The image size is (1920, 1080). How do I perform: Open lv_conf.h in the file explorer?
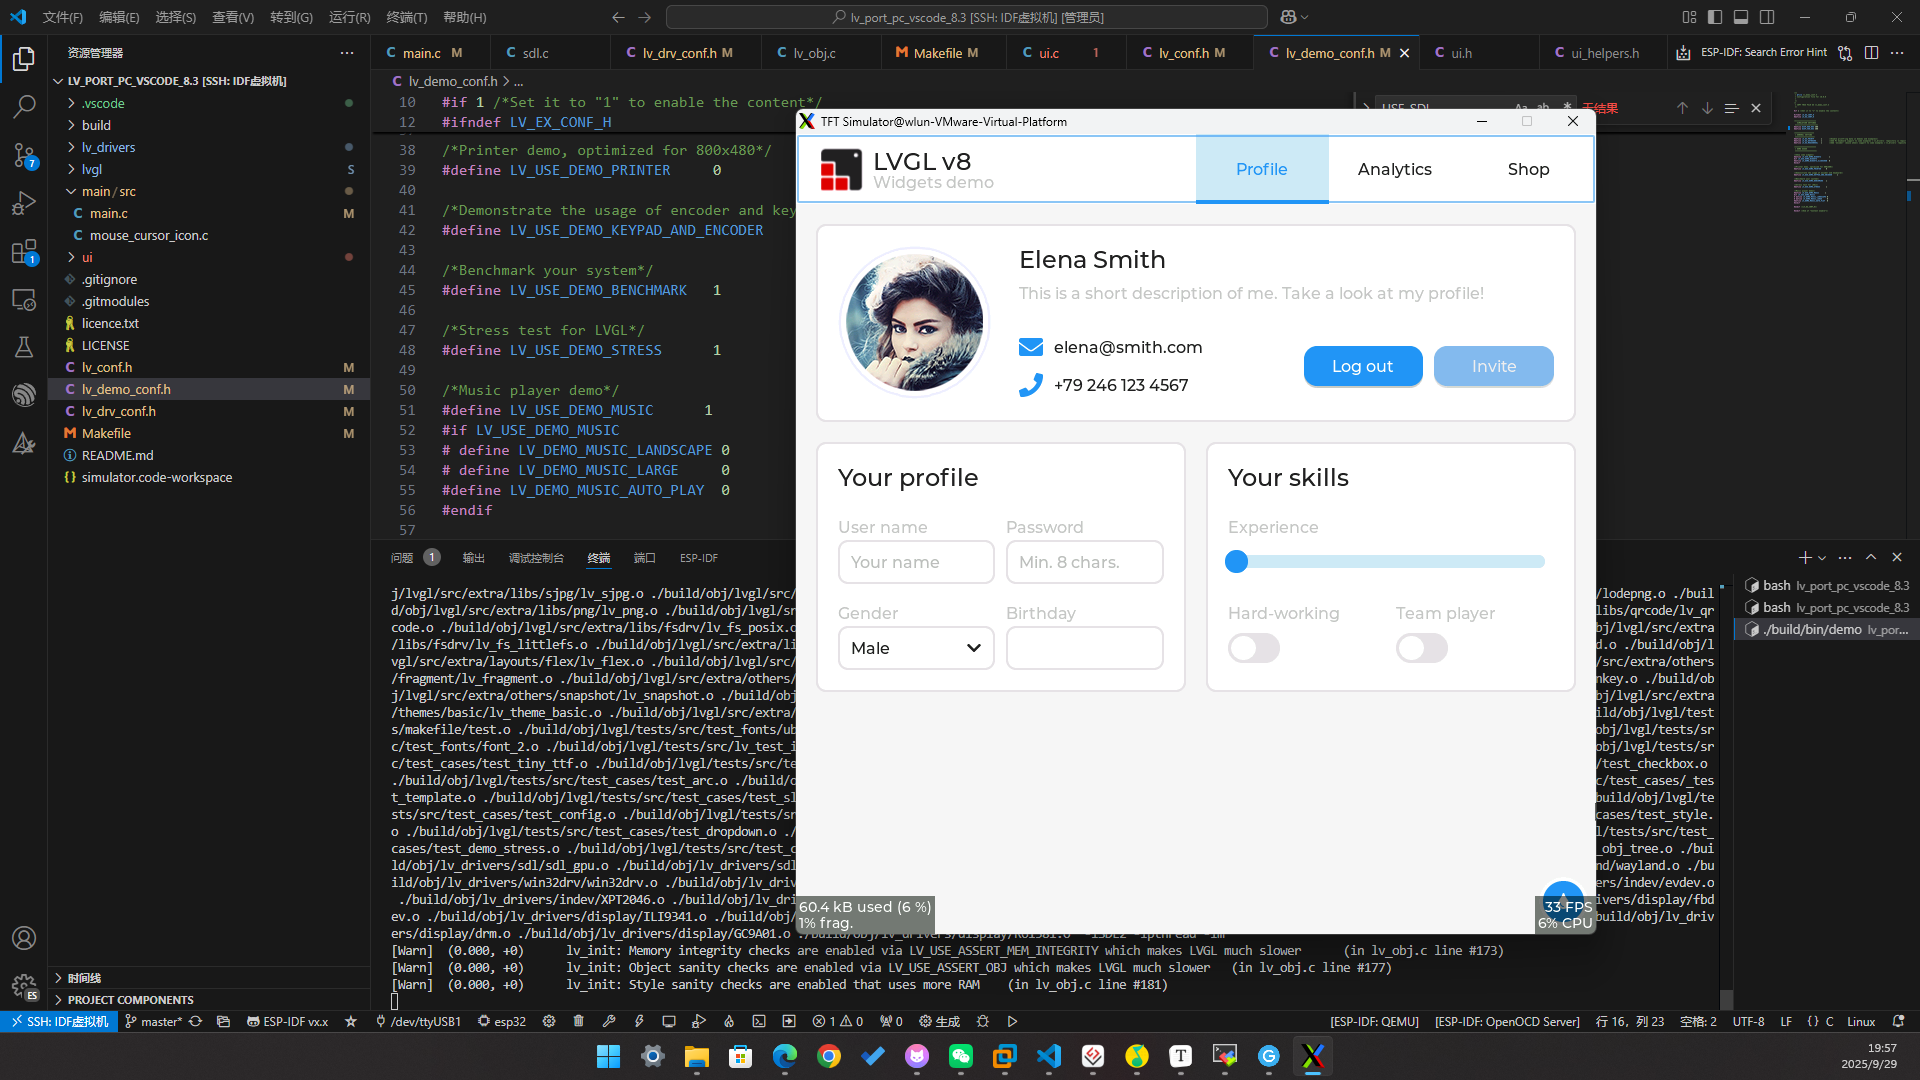(106, 367)
